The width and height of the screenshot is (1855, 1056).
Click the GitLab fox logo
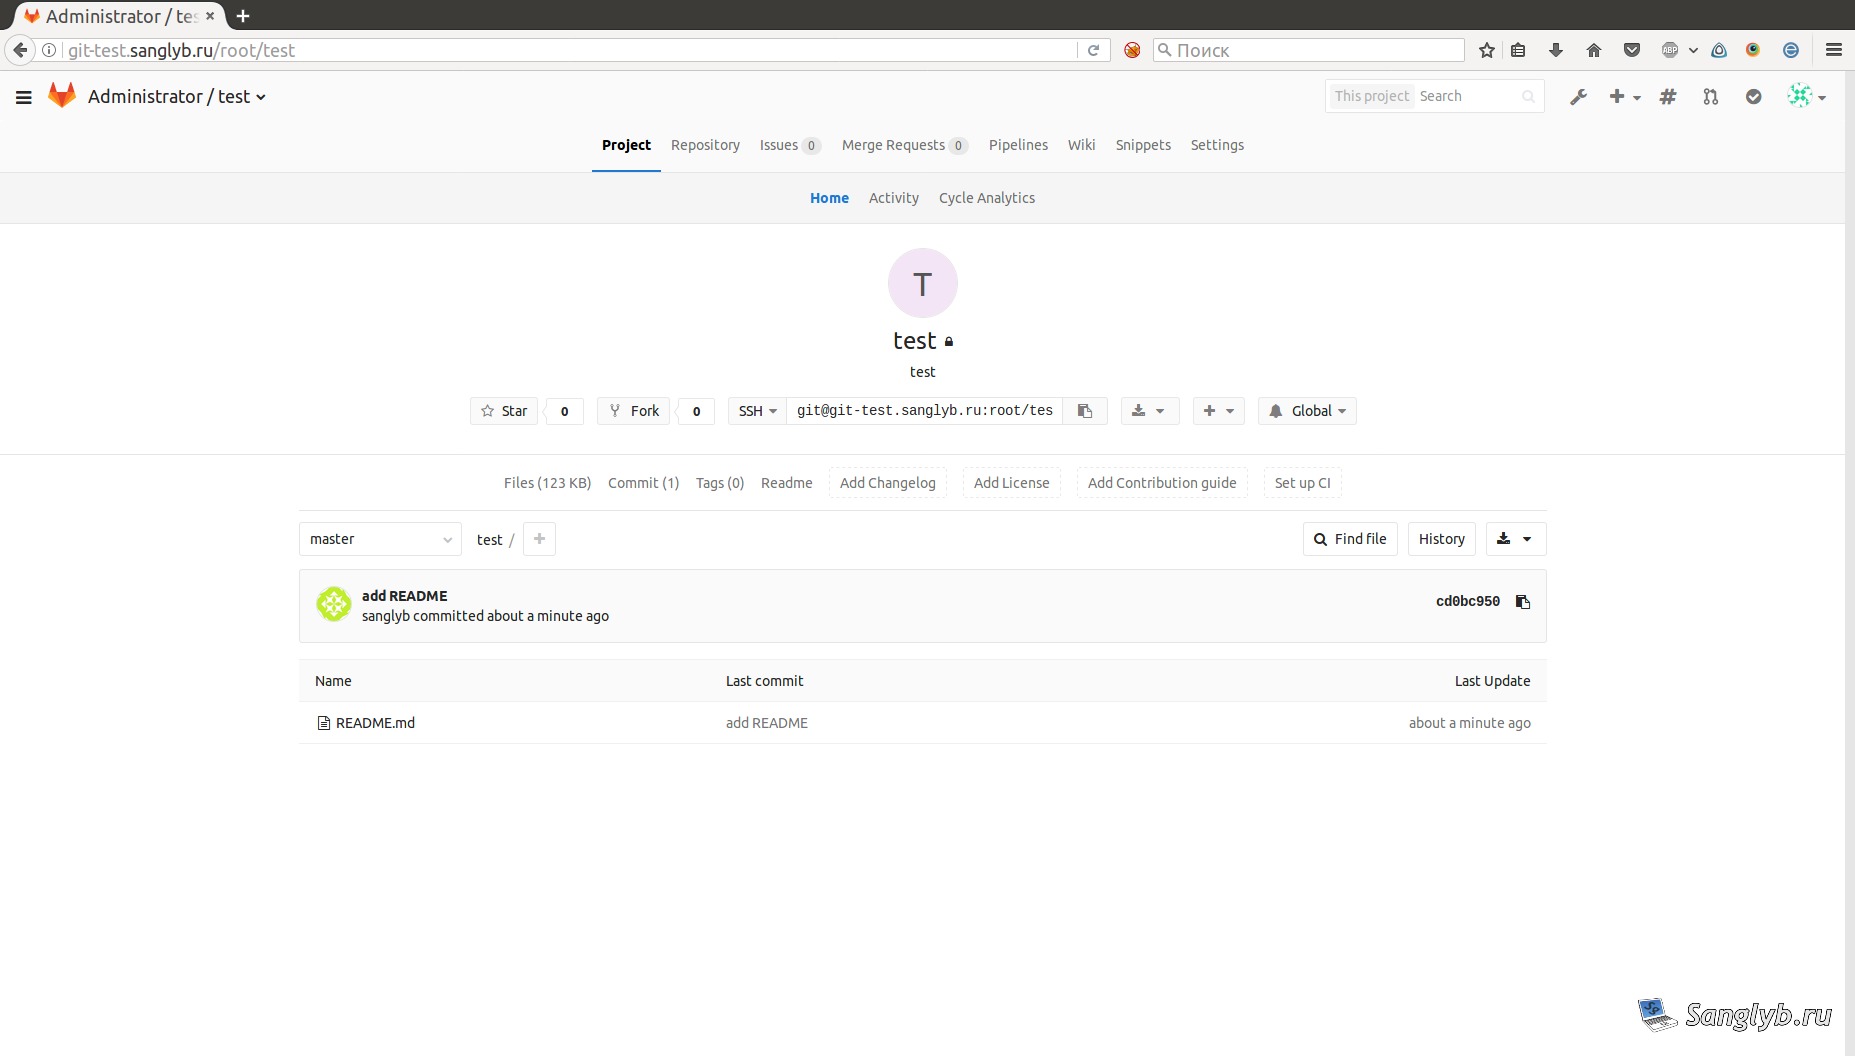[x=62, y=96]
